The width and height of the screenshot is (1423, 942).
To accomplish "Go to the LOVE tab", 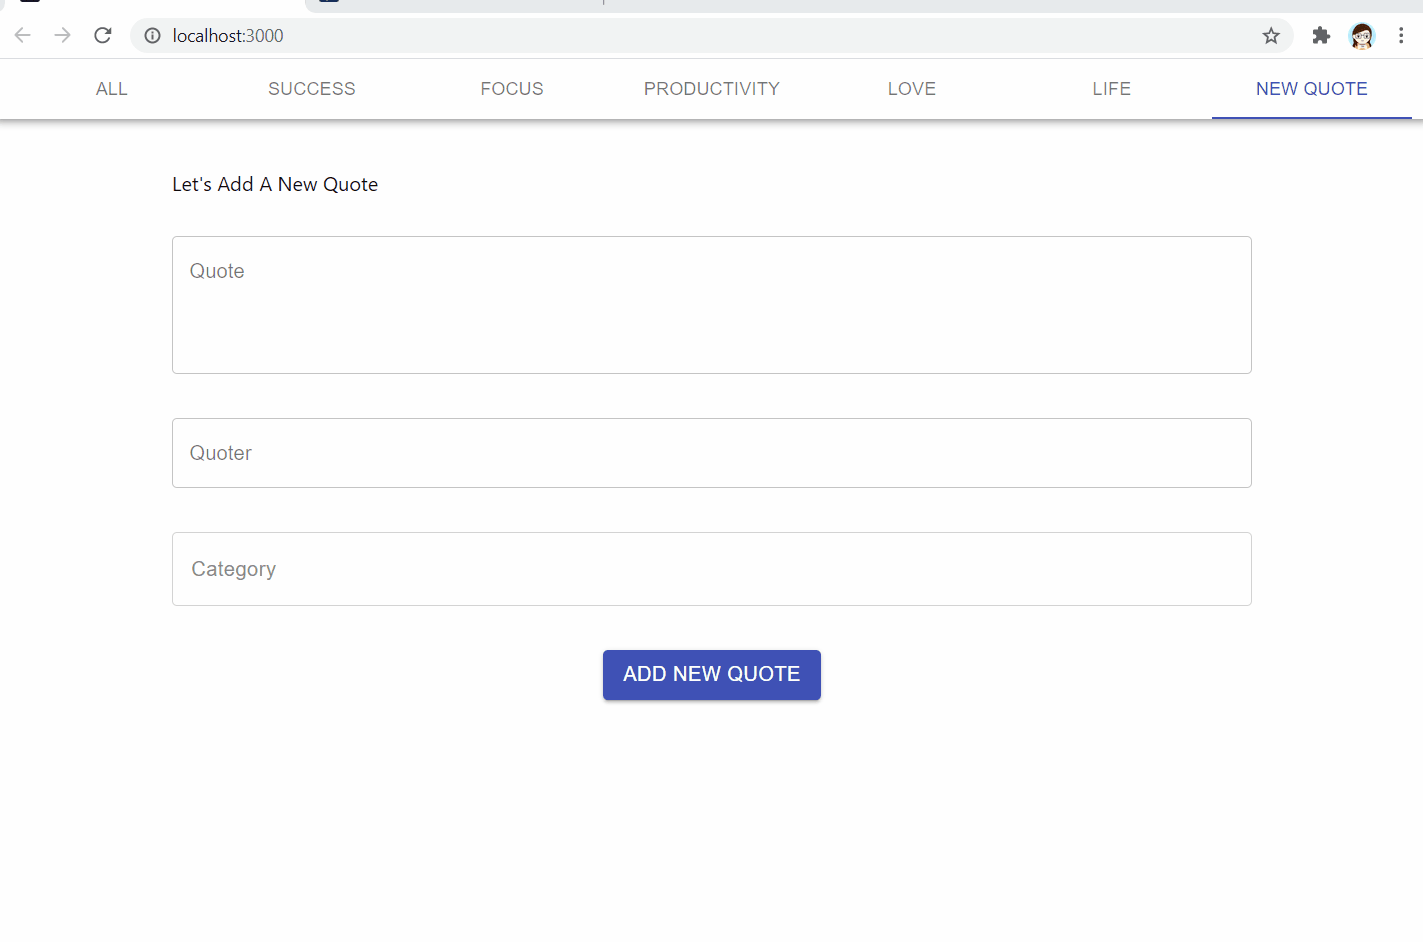I will (x=912, y=89).
